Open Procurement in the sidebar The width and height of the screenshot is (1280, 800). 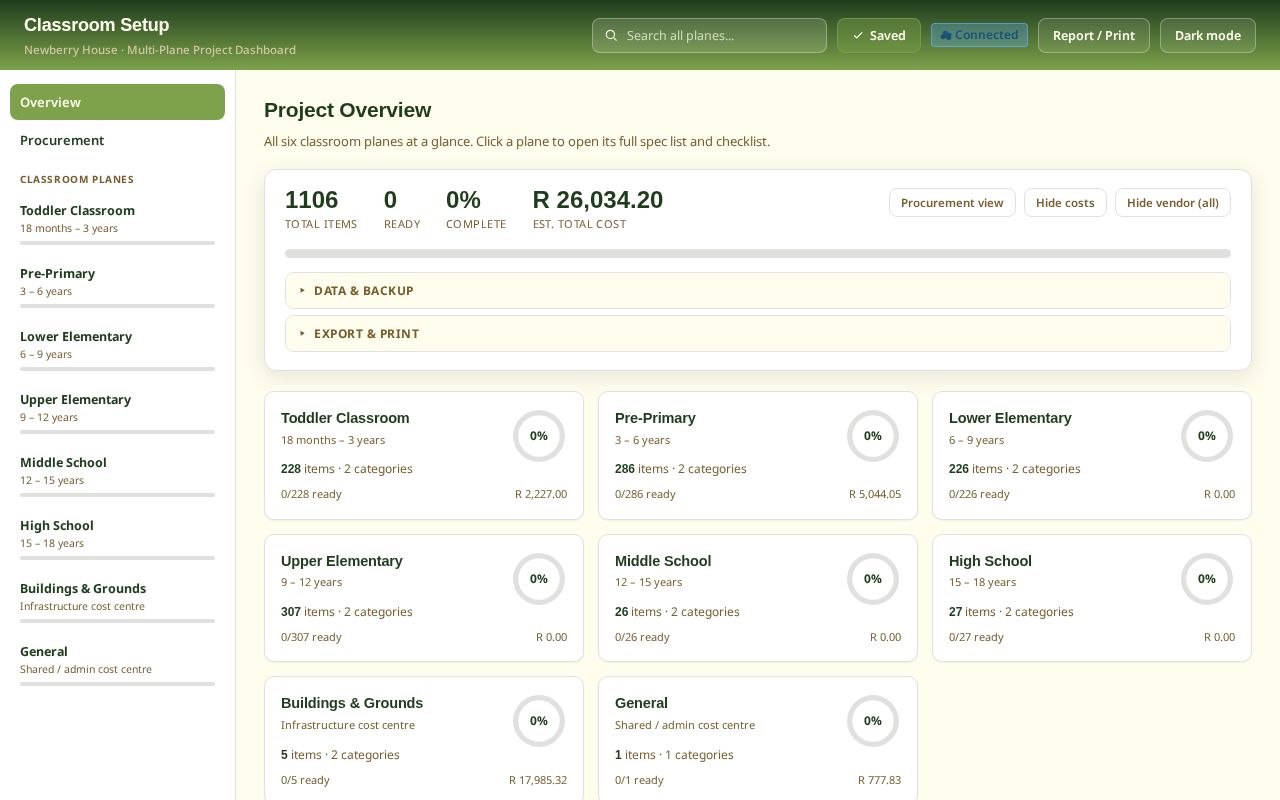tap(117, 140)
